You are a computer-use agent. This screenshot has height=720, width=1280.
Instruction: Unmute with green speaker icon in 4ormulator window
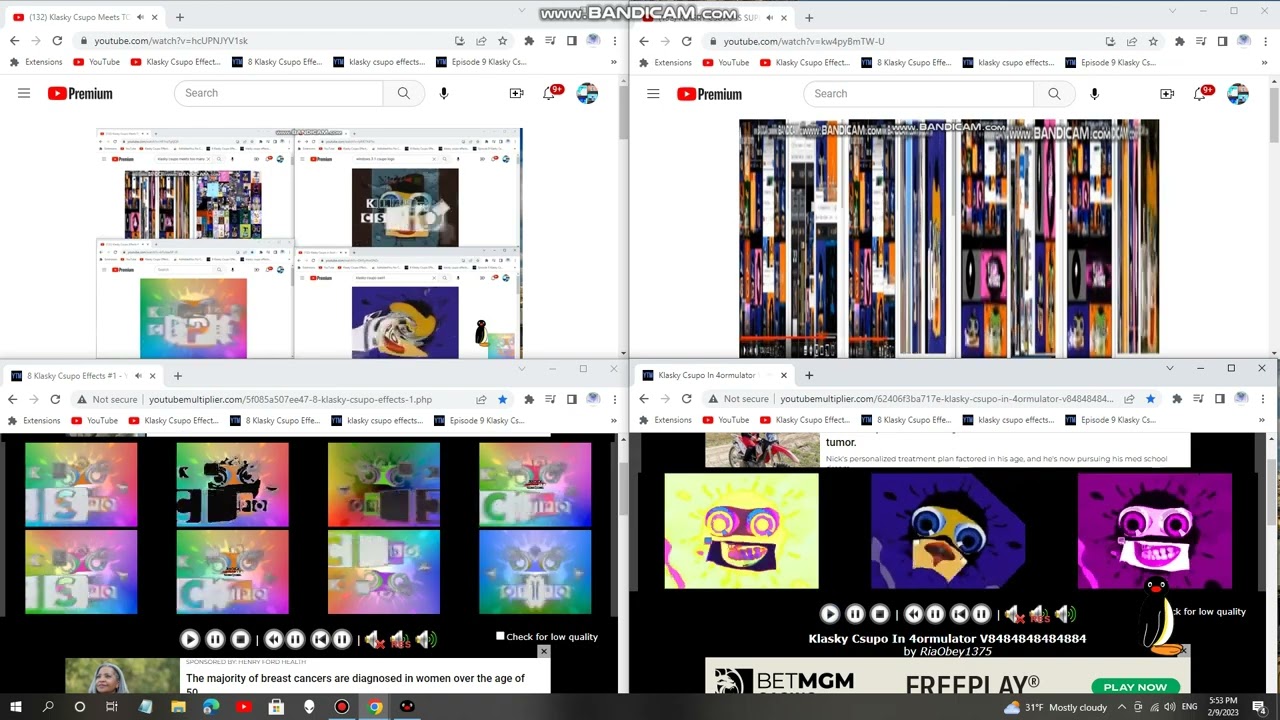1066,614
